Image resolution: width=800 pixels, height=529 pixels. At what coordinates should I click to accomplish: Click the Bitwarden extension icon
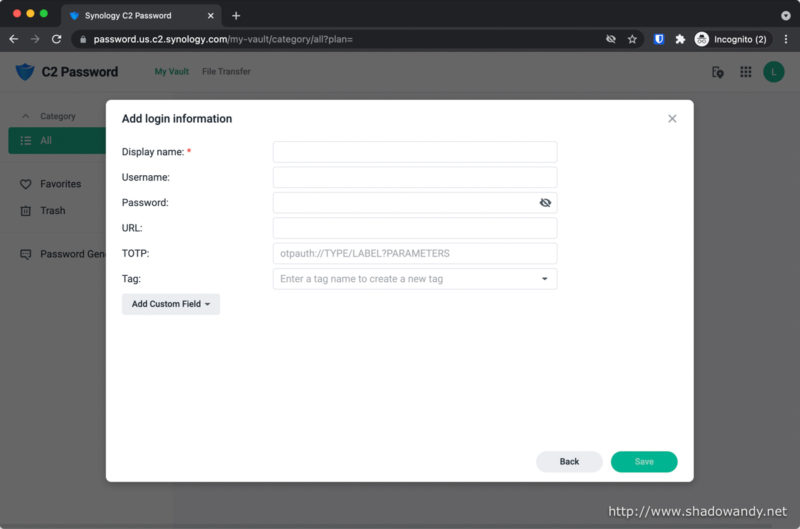[x=659, y=39]
